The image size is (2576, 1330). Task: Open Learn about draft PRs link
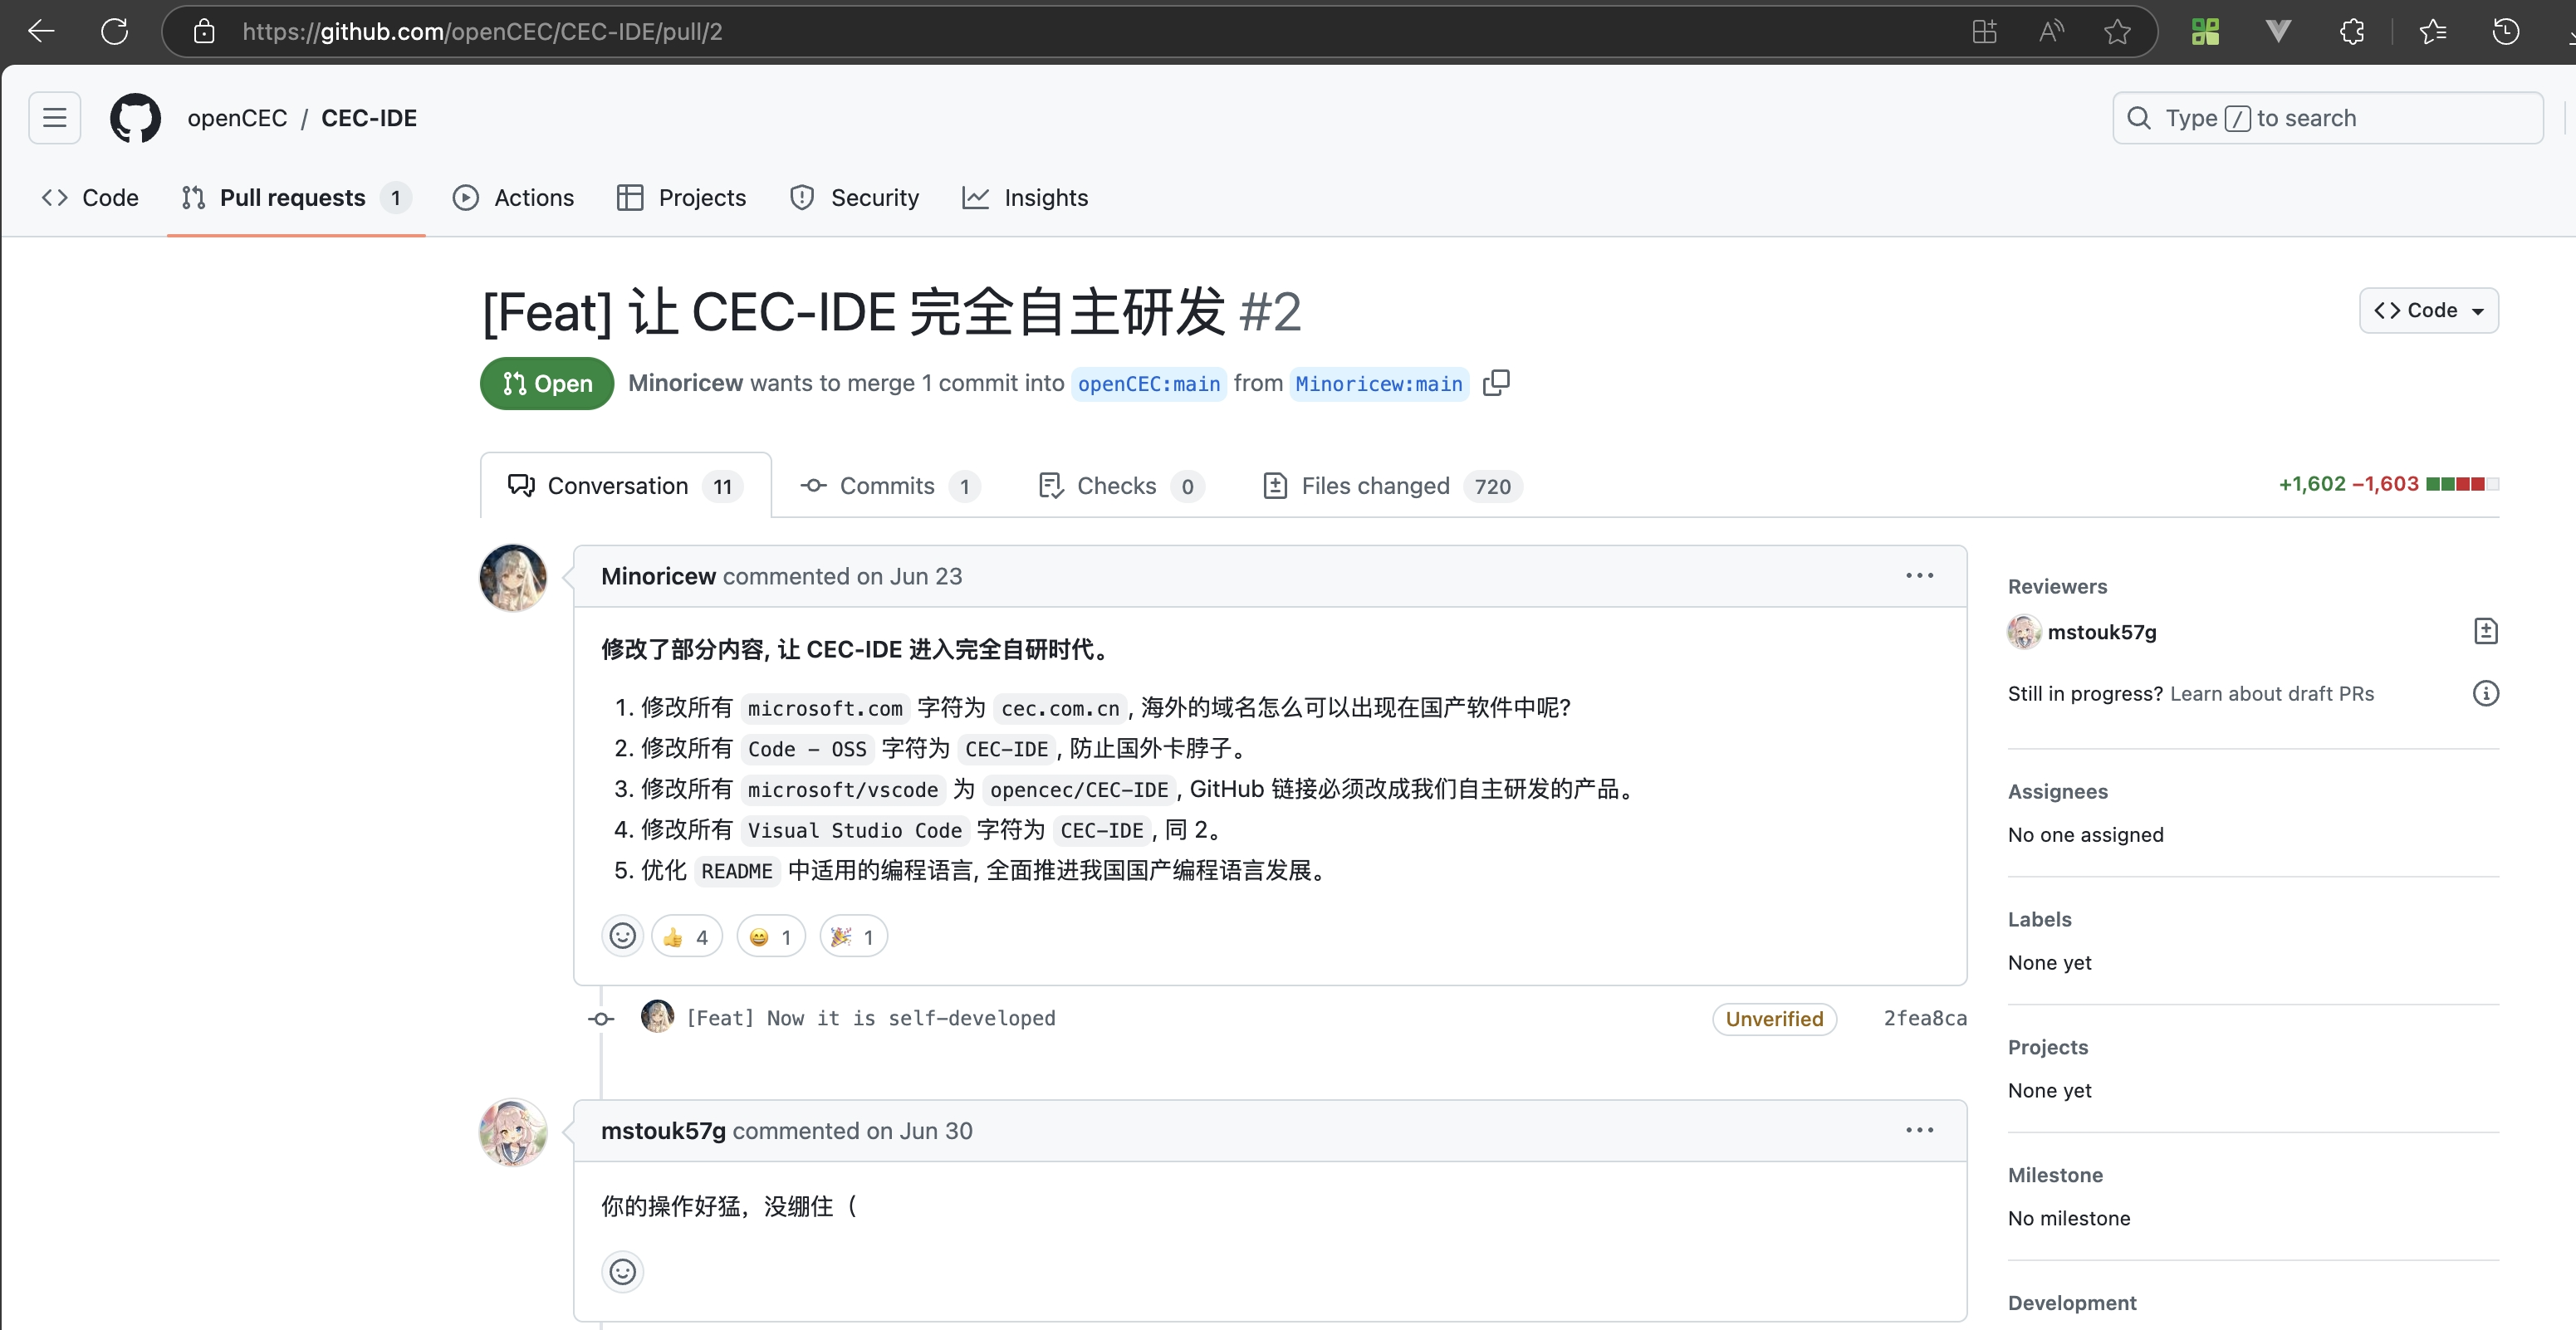pos(2271,693)
